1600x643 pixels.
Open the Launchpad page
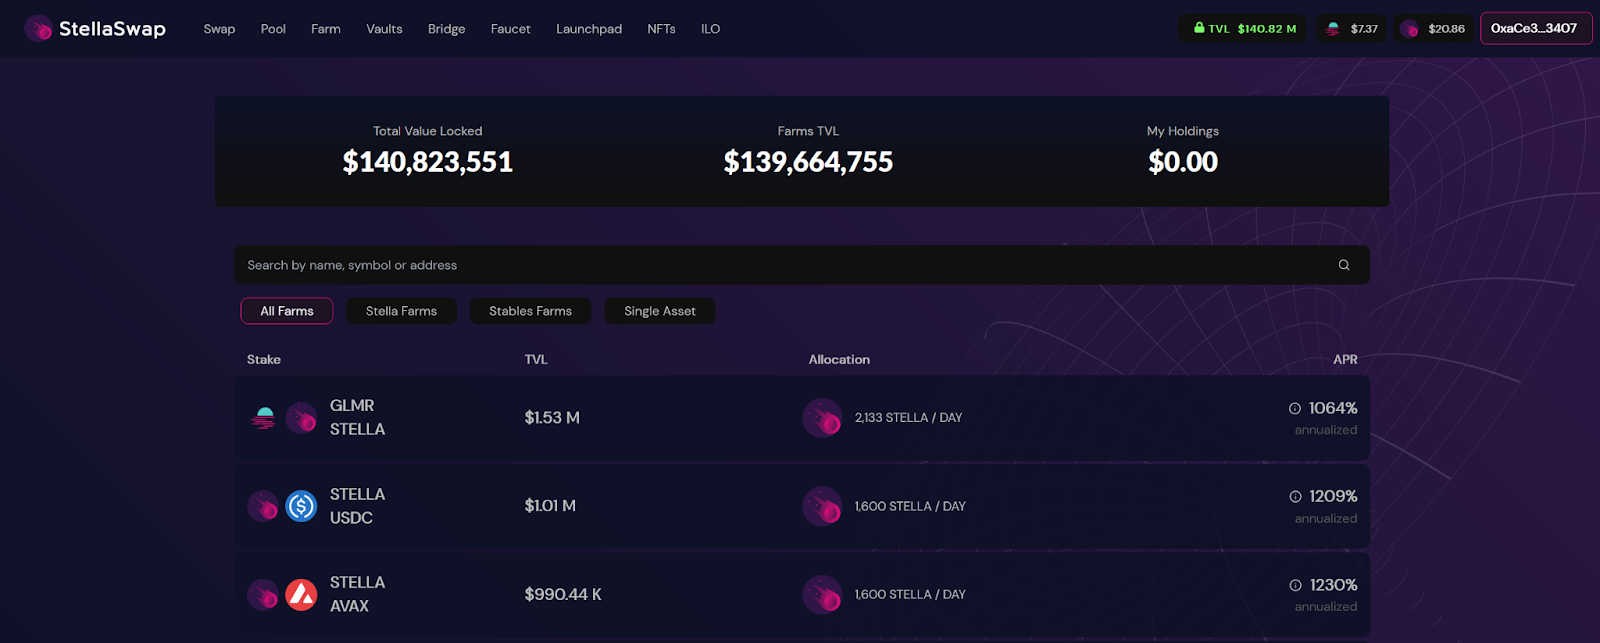[x=589, y=29]
